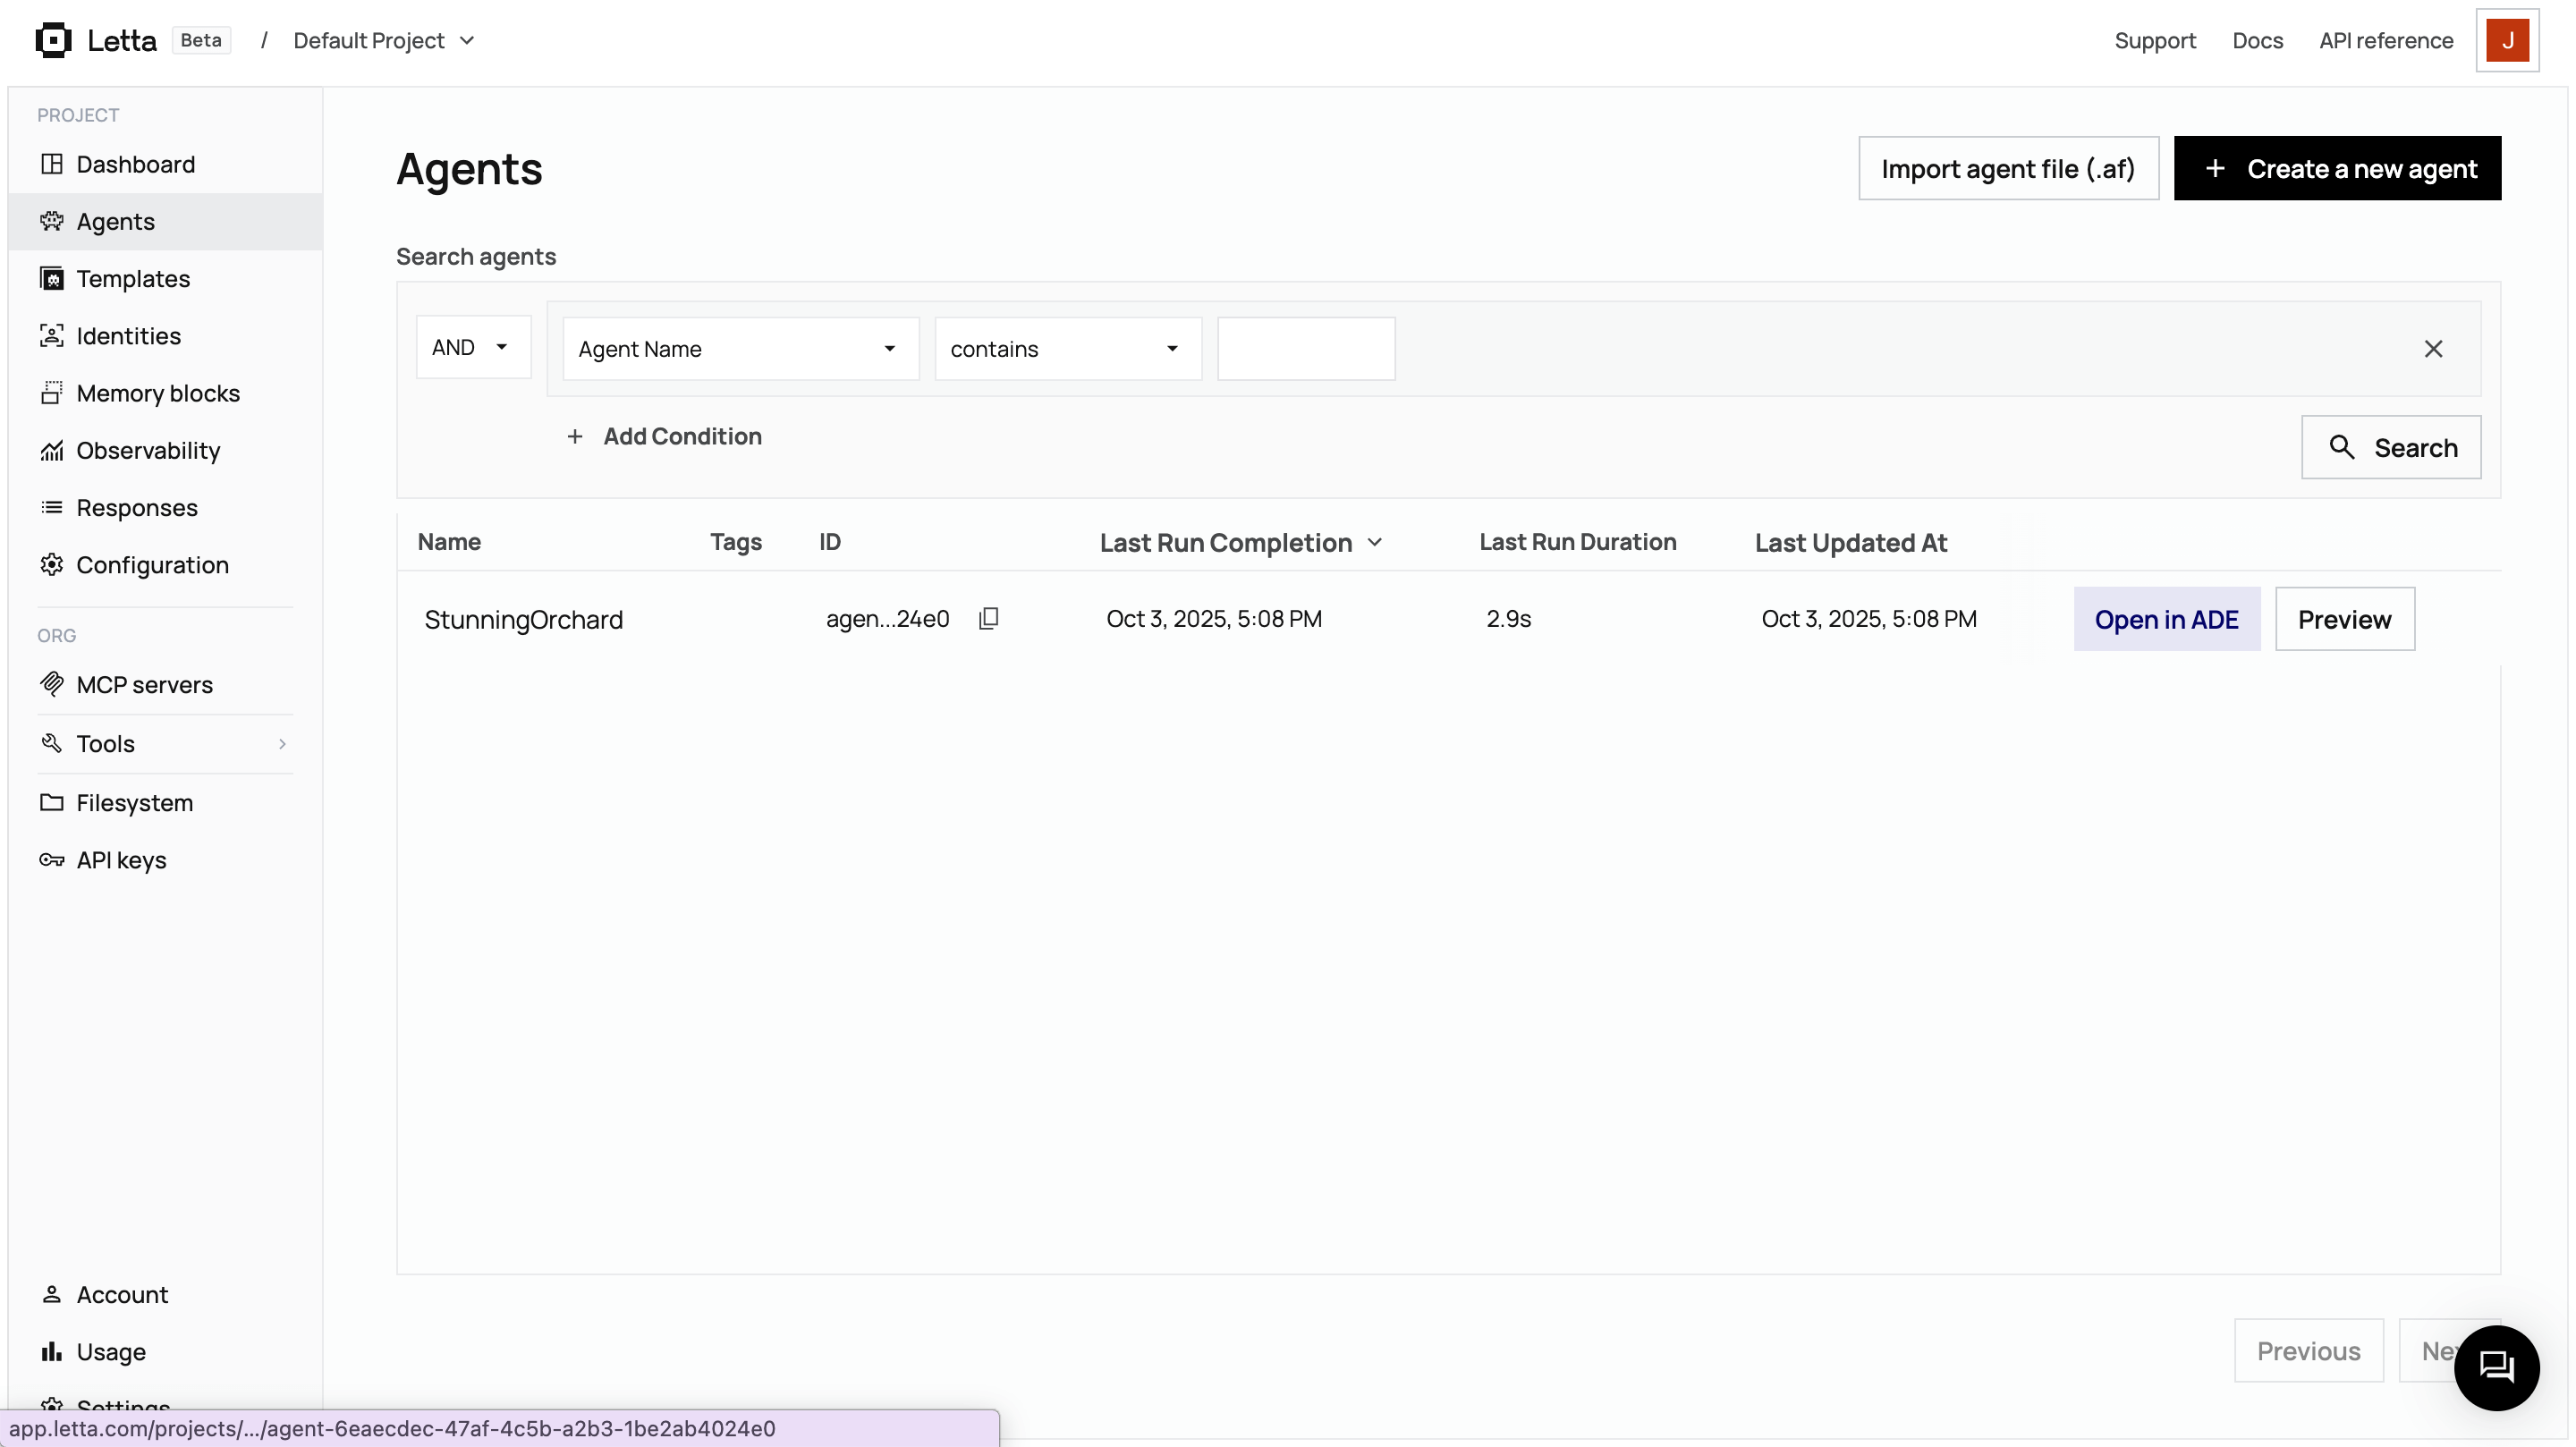
Task: Expand the AND operator dropdown
Action: (x=473, y=347)
